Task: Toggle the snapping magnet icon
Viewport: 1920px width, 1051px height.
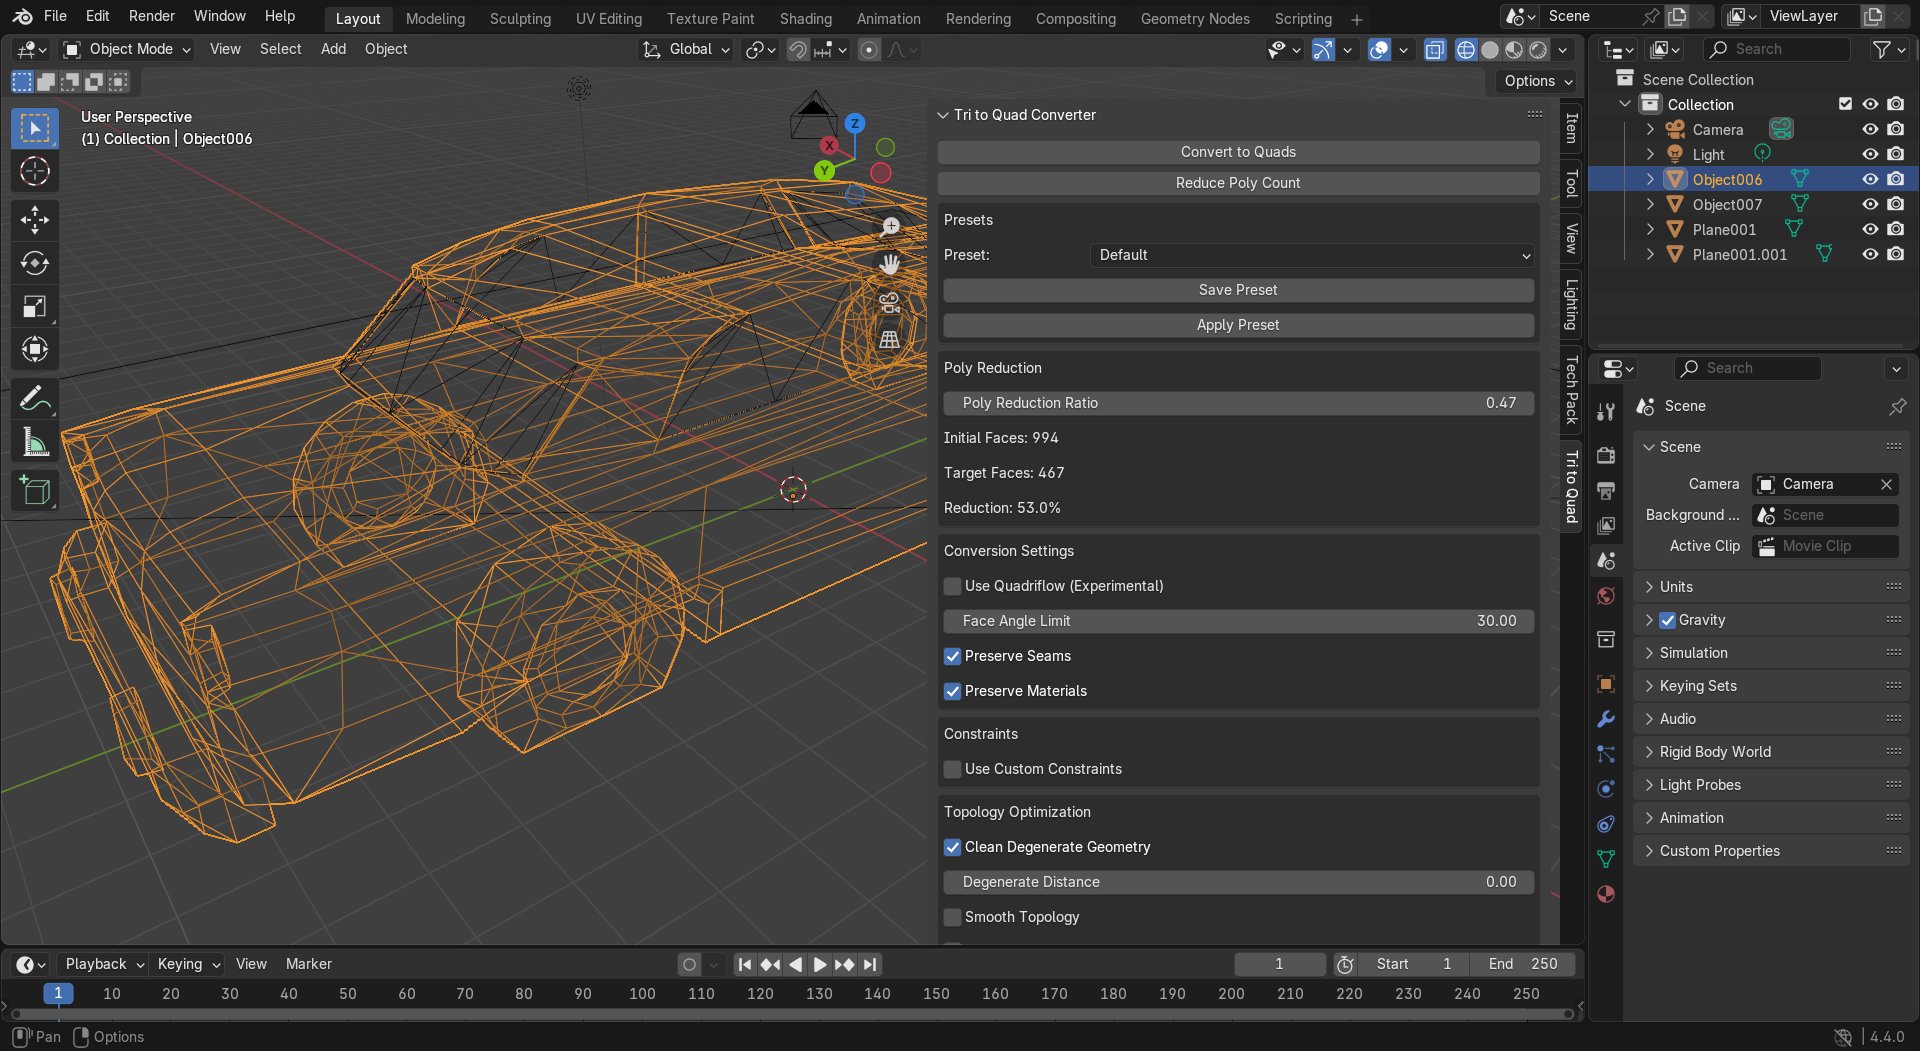Action: point(798,49)
